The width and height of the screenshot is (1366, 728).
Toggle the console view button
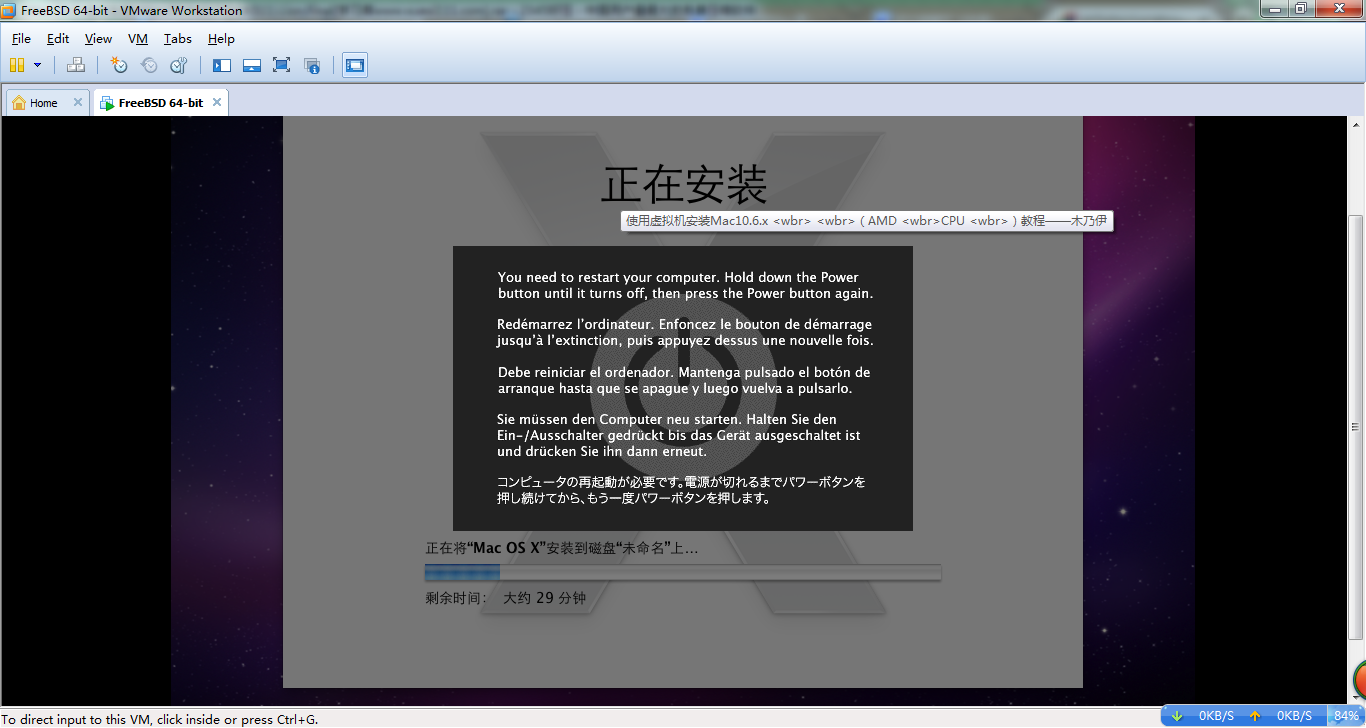pyautogui.click(x=355, y=65)
